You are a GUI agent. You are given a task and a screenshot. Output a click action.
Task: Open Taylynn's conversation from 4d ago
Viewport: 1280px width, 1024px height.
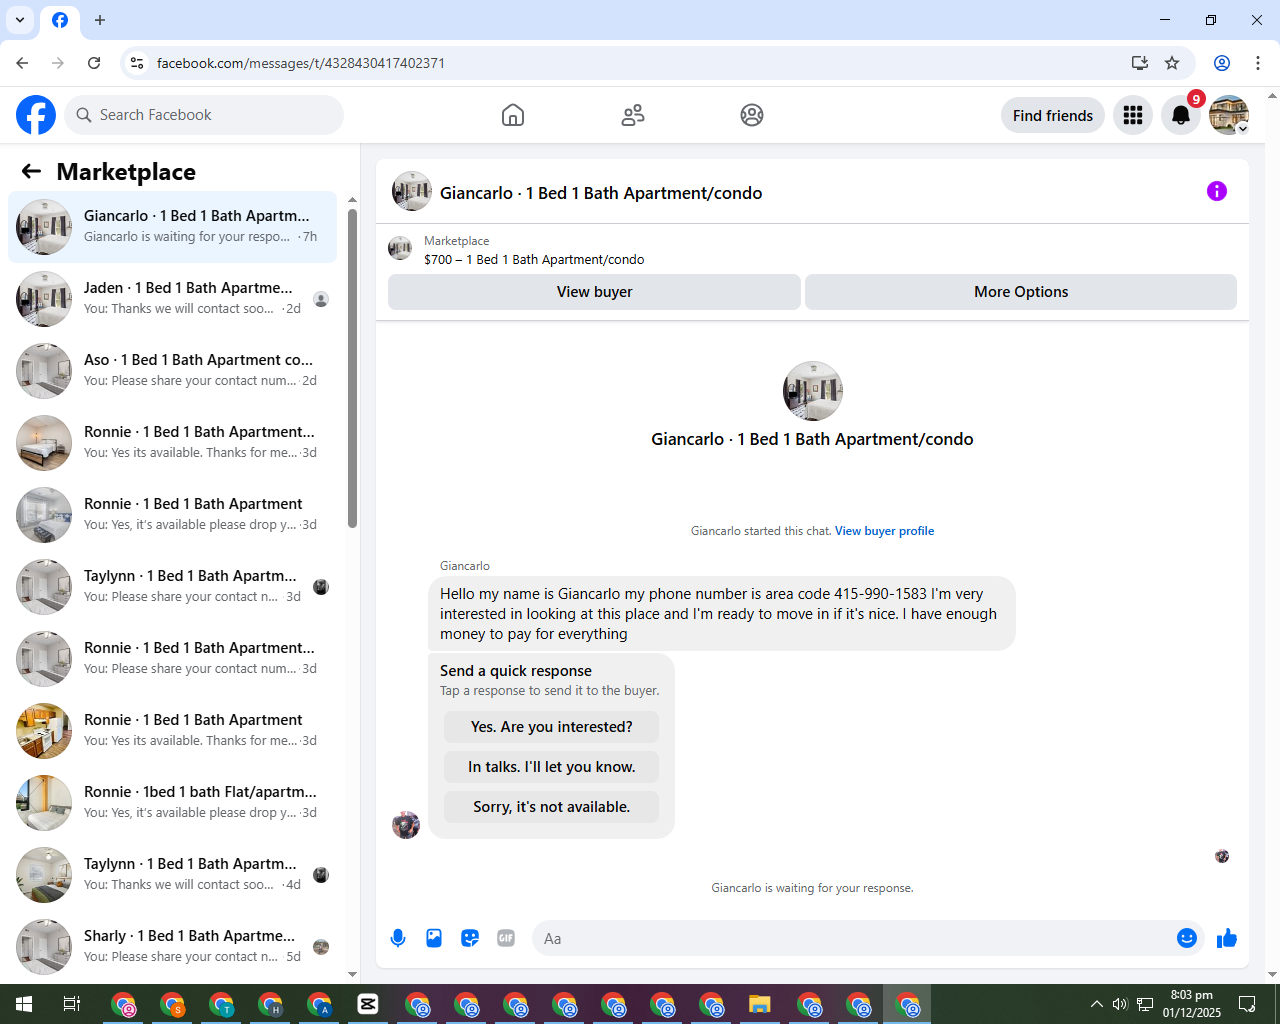coord(173,875)
